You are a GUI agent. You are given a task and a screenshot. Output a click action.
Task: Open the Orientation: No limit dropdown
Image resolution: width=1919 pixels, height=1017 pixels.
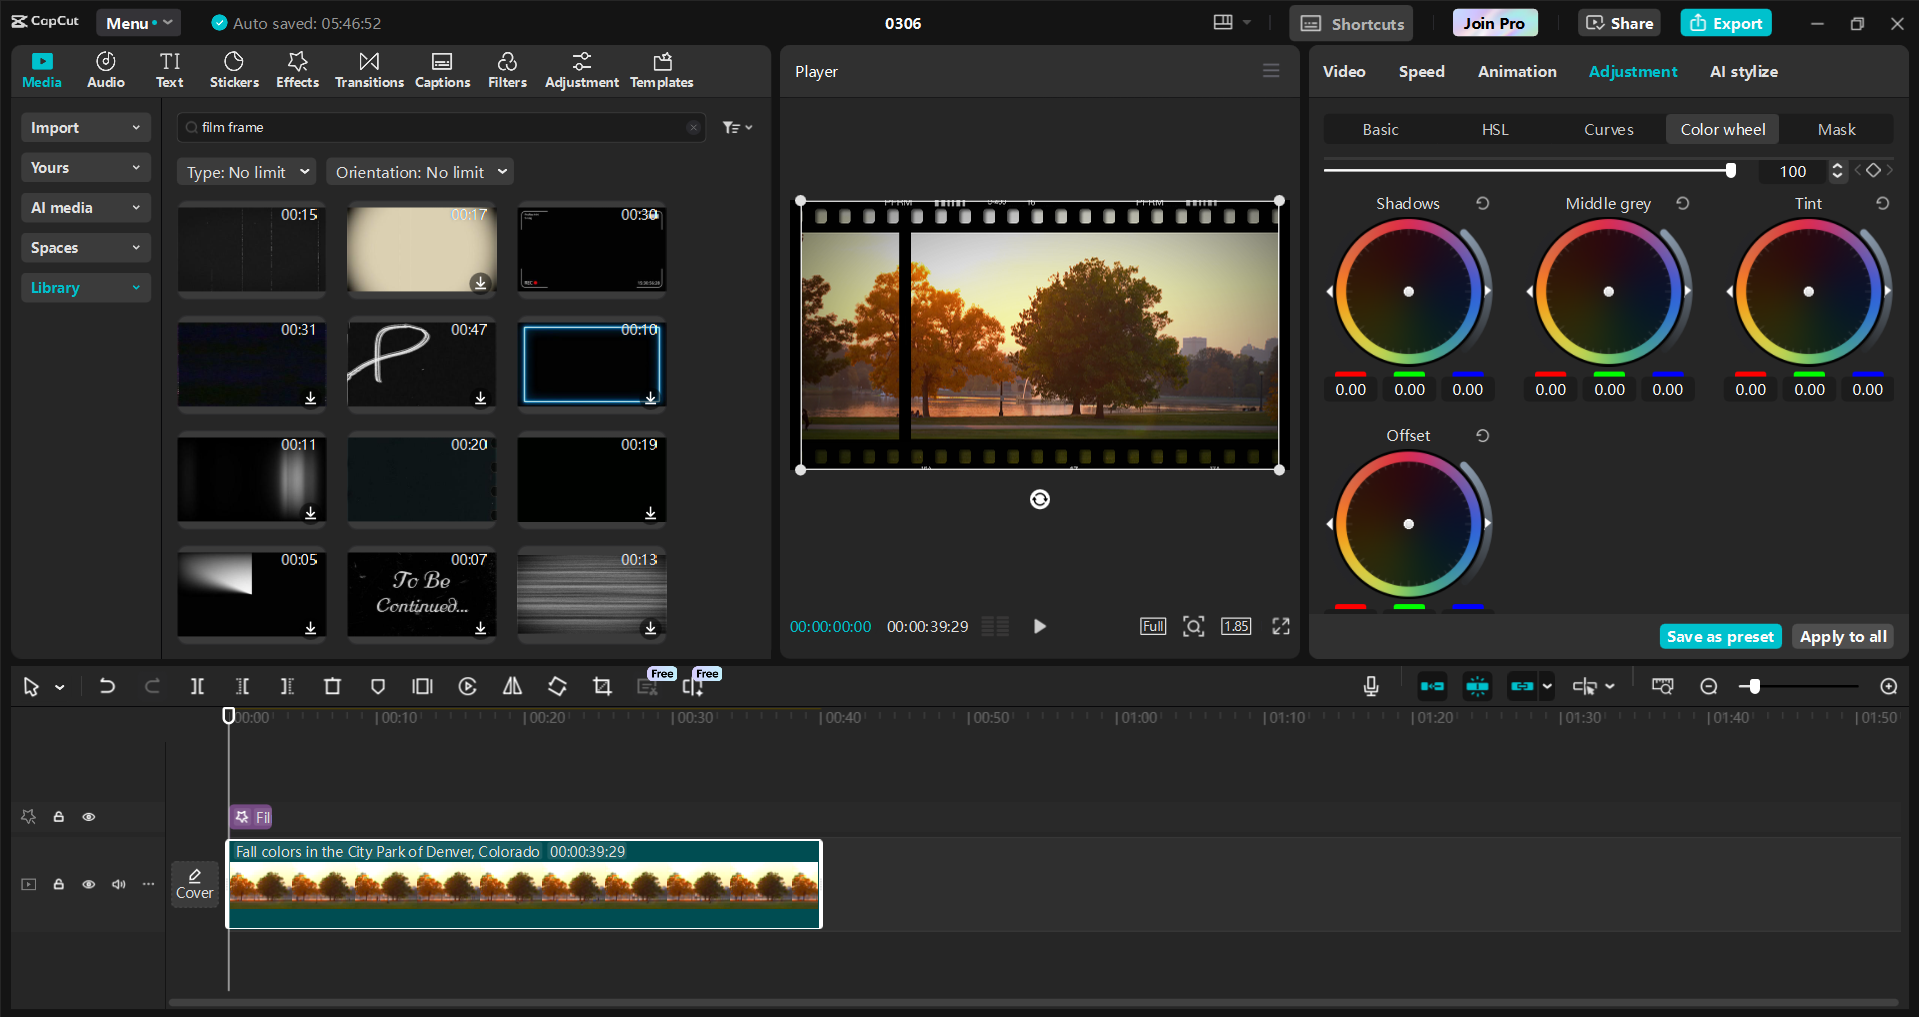(419, 171)
